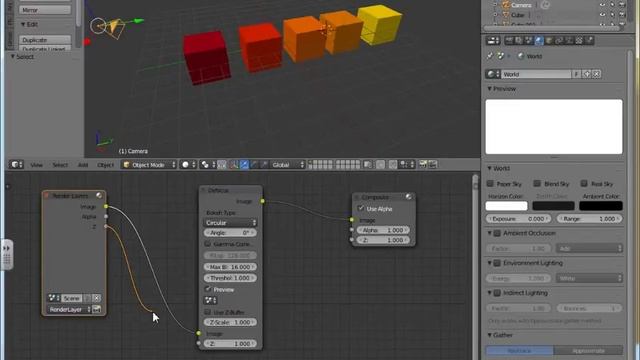Enable the Real Sky checkbox

pyautogui.click(x=584, y=183)
